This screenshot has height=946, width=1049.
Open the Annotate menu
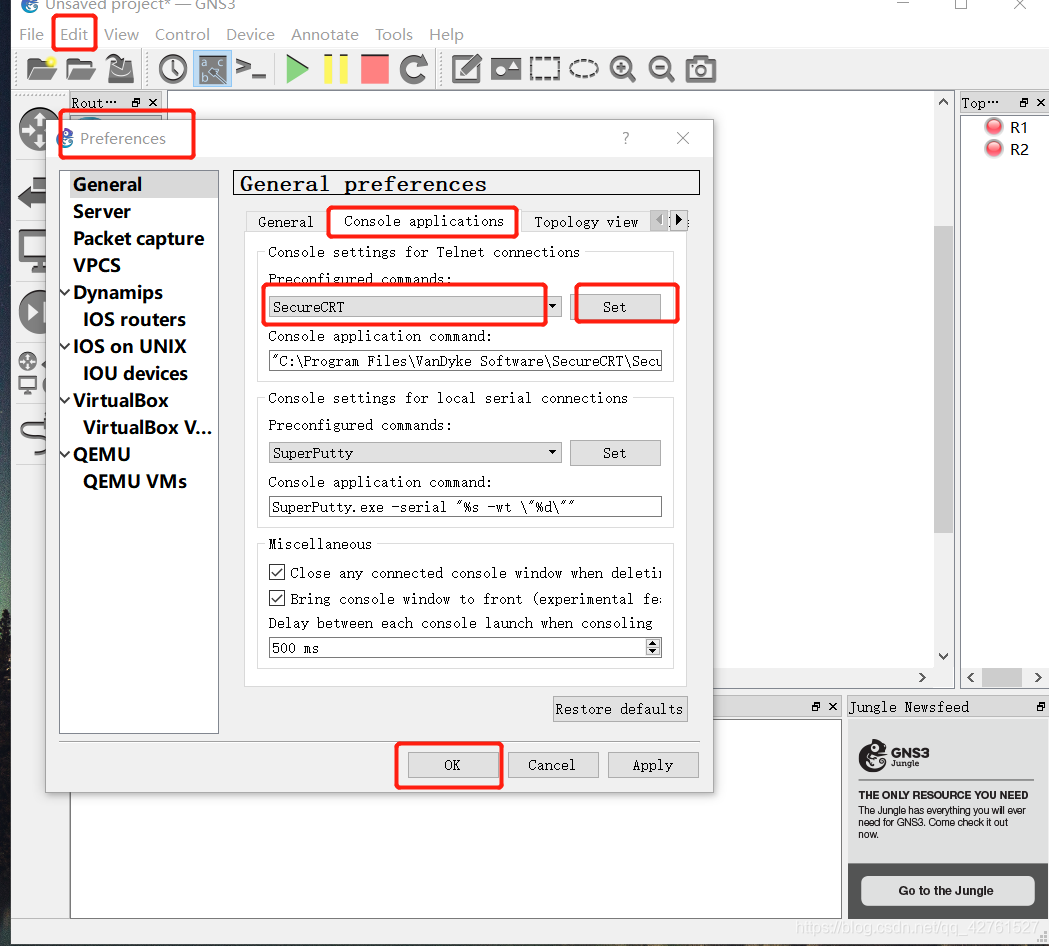pos(324,34)
